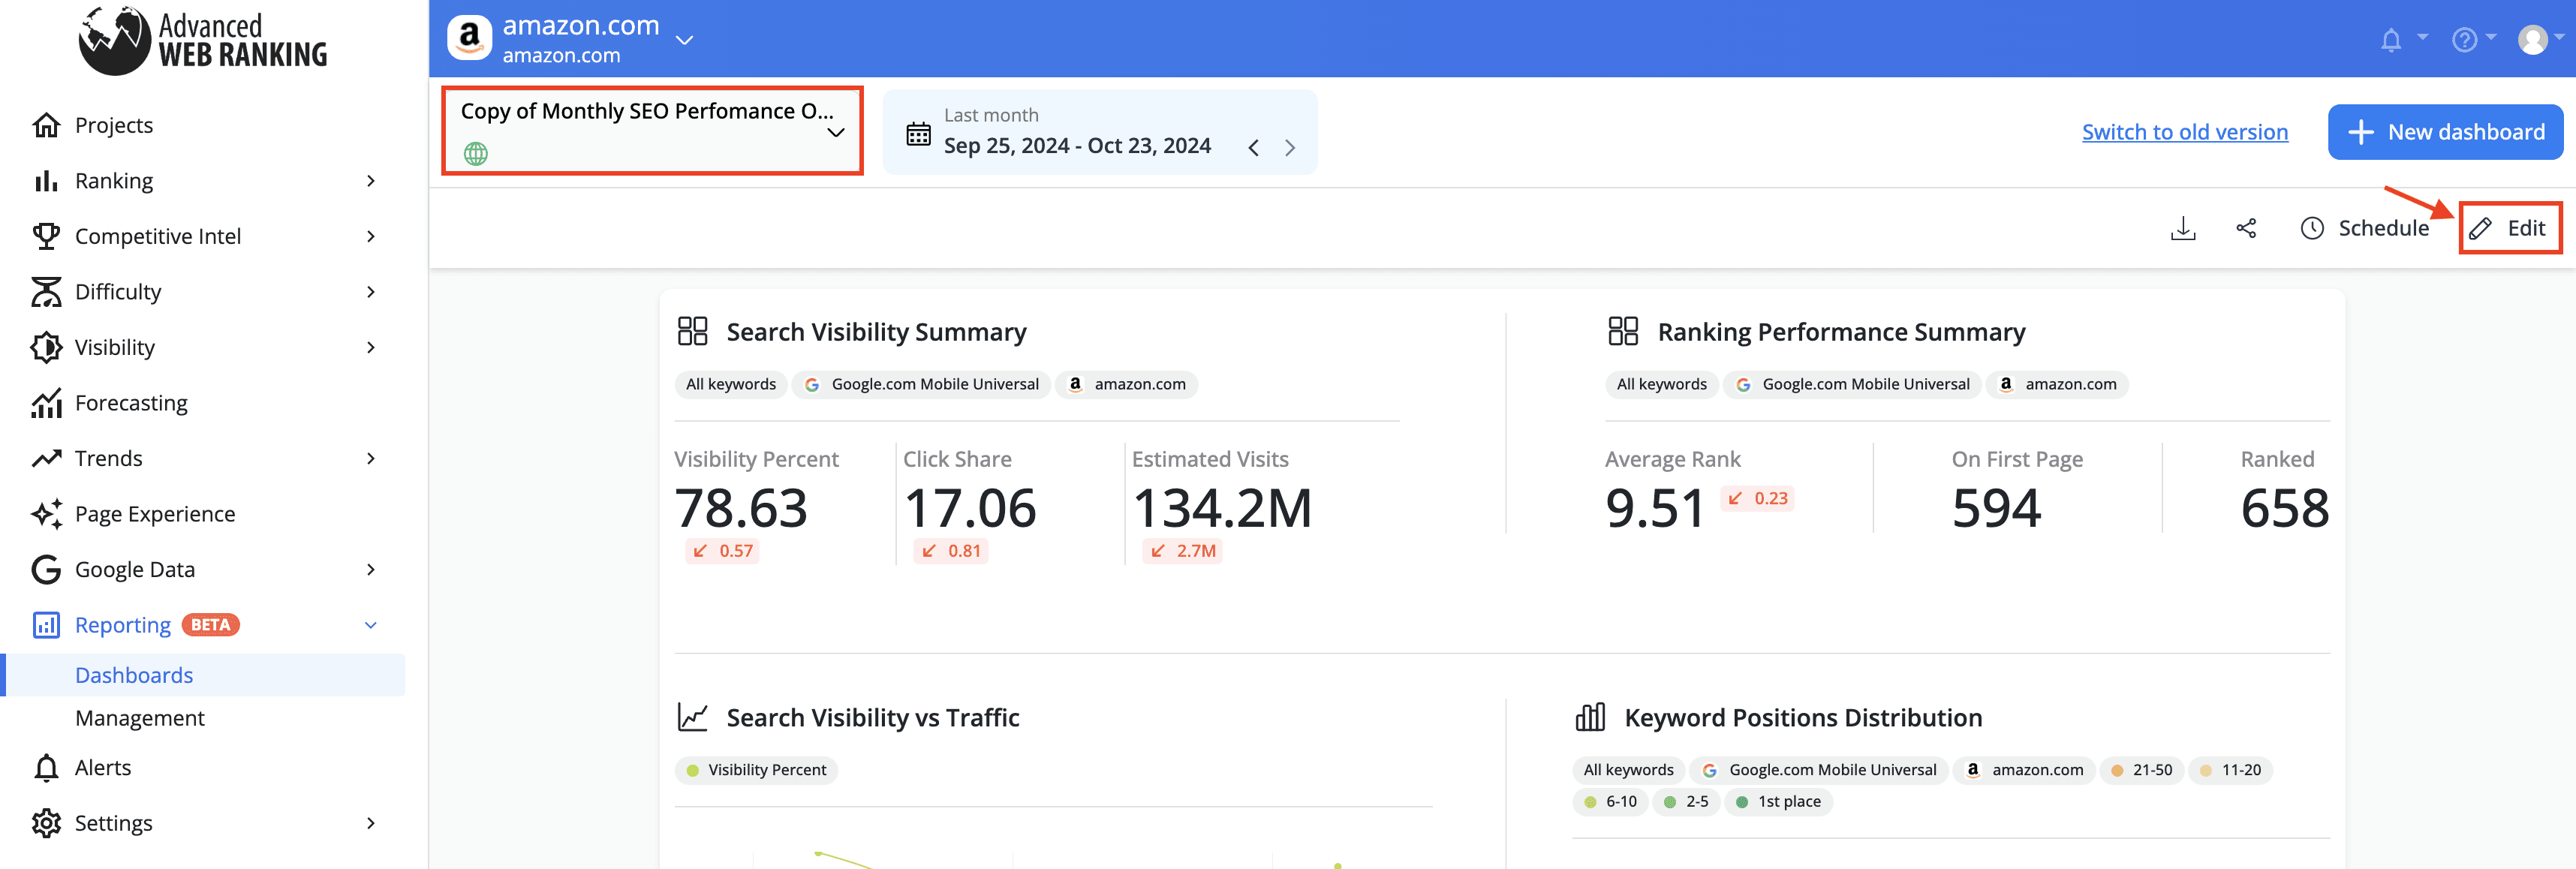Toggle the 11-20 legend series
The height and width of the screenshot is (869, 2576).
[x=2231, y=770]
